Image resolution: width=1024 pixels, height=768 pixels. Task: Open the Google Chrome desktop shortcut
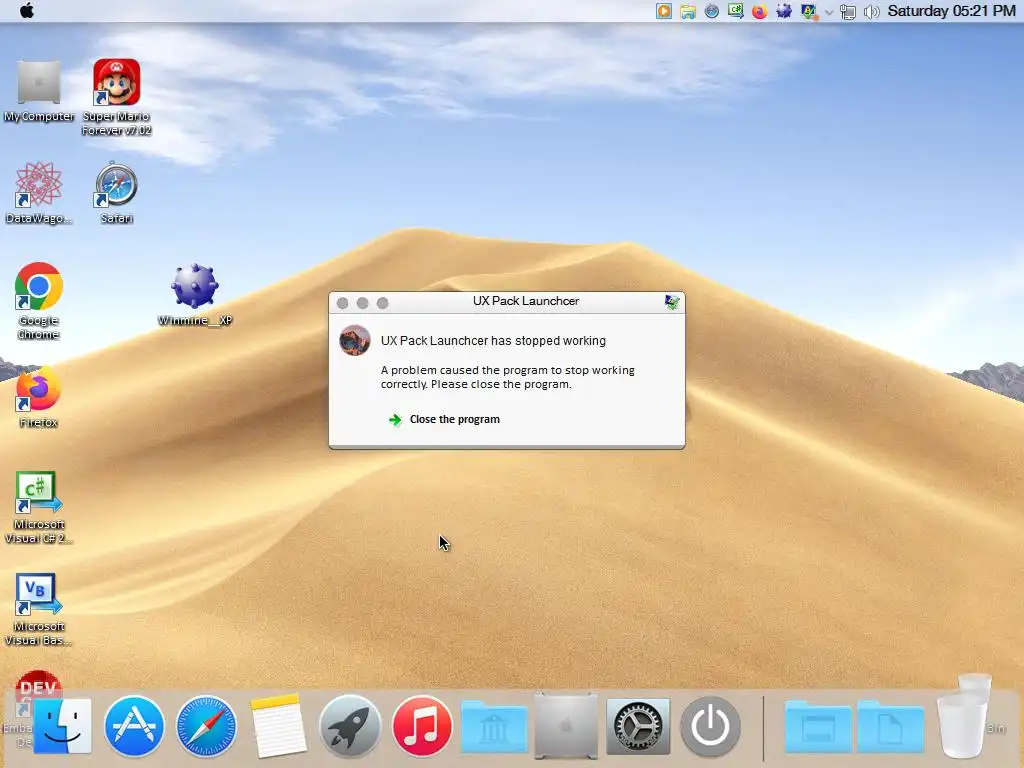tap(39, 300)
